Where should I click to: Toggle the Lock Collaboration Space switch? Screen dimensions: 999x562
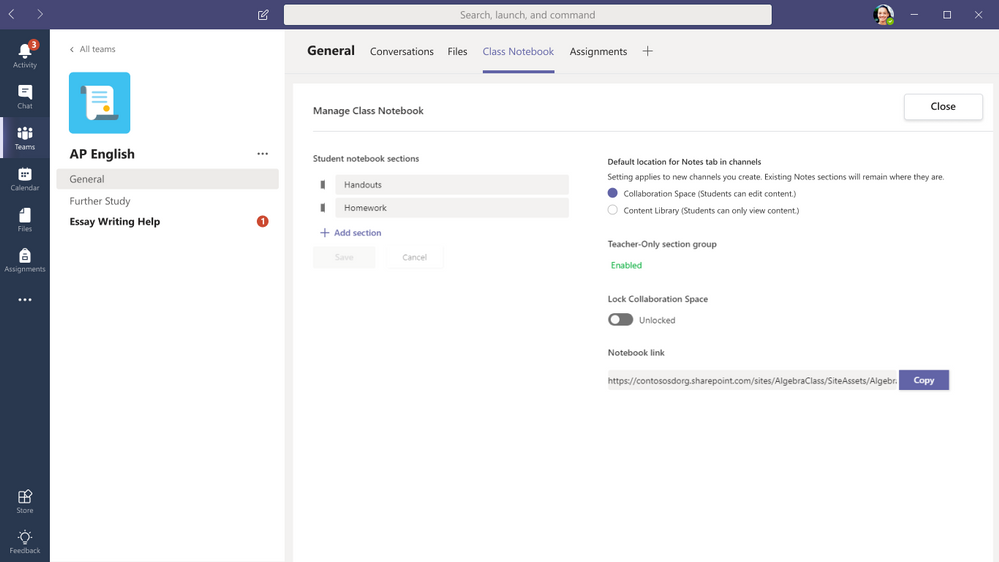[x=620, y=320]
